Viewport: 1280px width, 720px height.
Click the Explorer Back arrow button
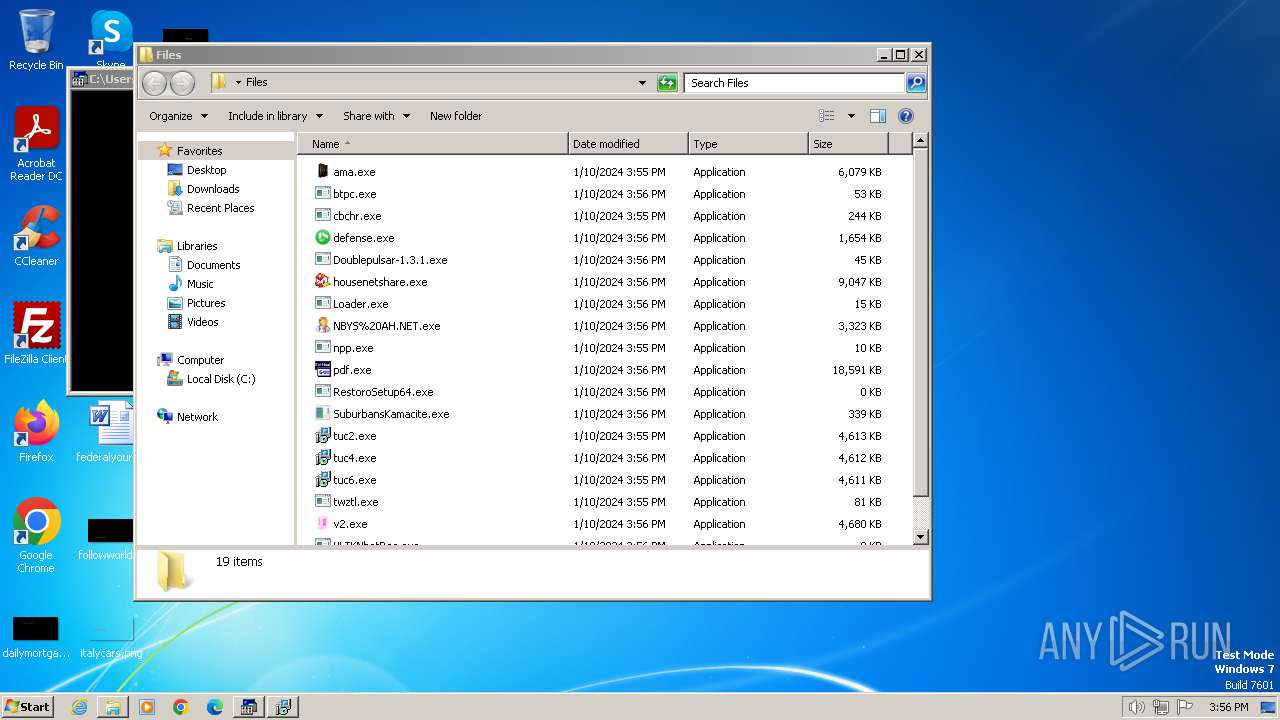point(154,83)
